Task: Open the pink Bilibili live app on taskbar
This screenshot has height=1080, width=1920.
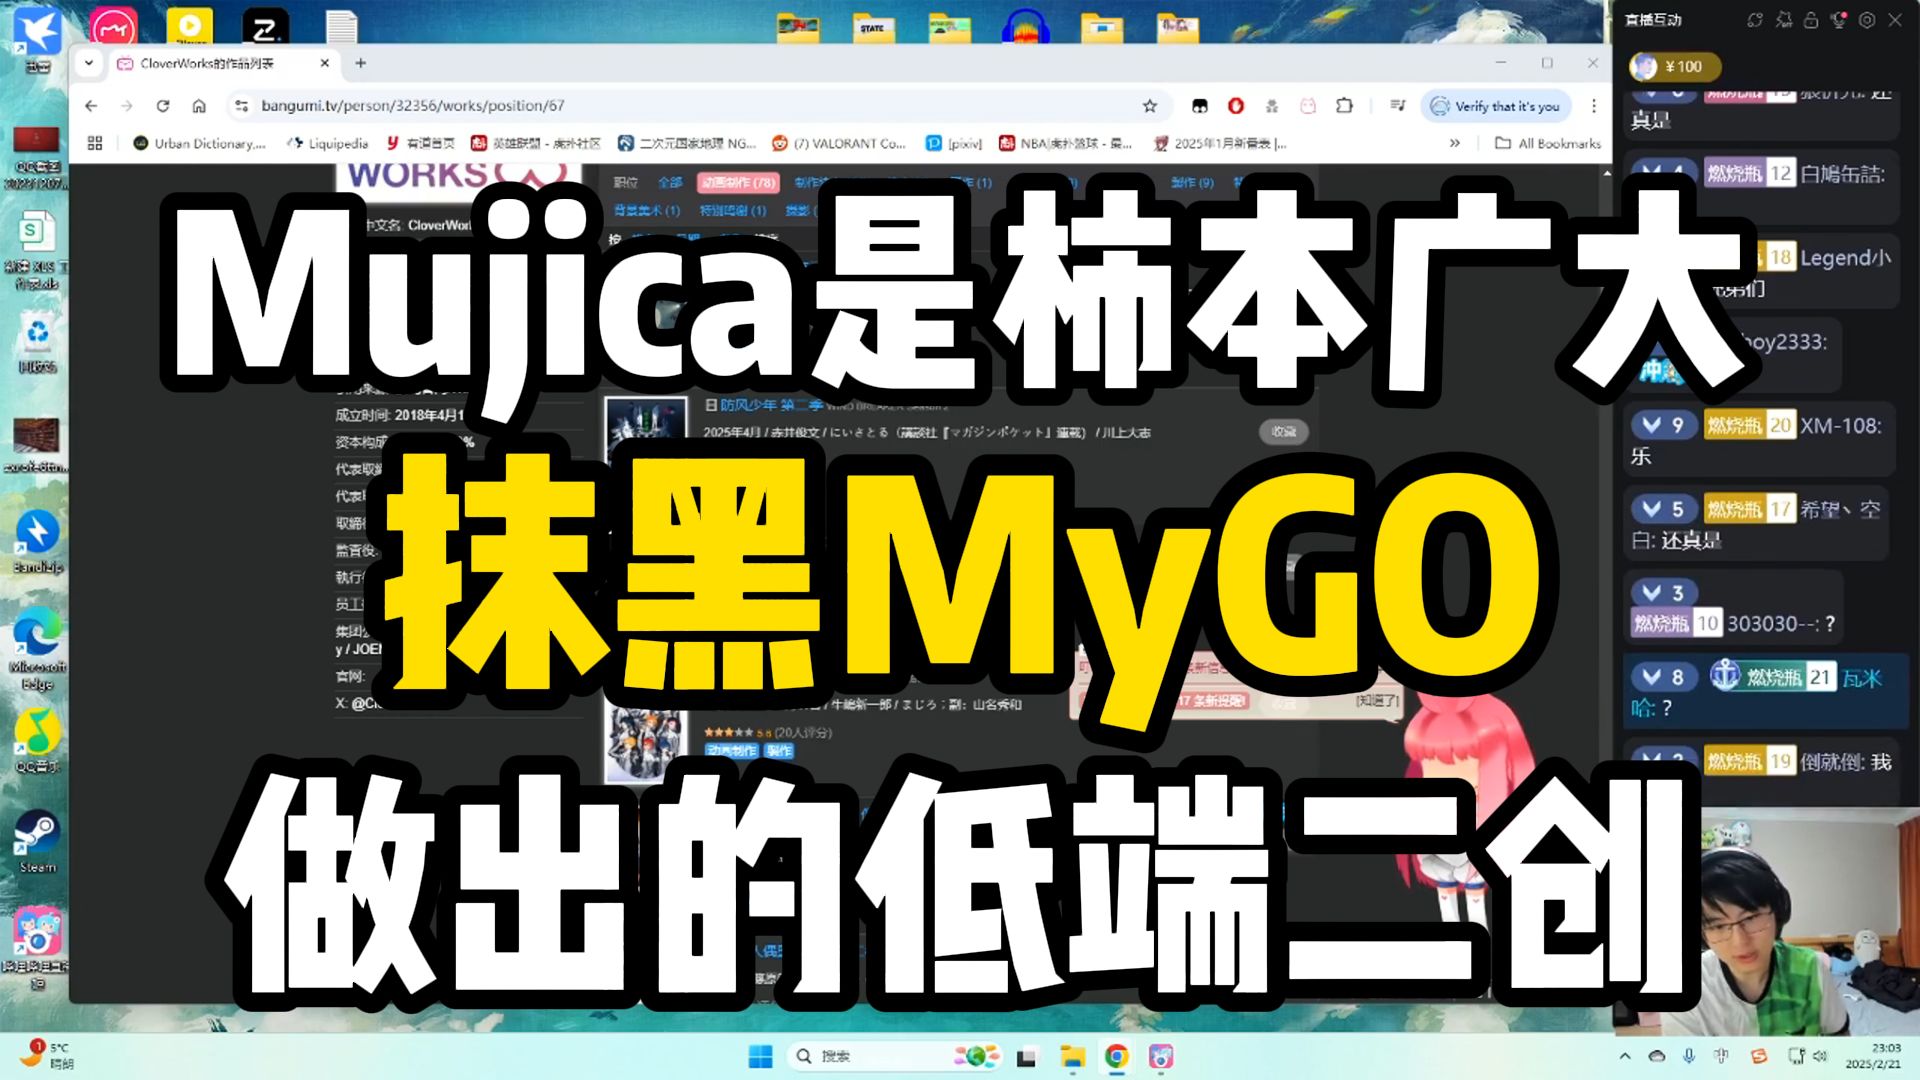Action: pos(1161,1056)
